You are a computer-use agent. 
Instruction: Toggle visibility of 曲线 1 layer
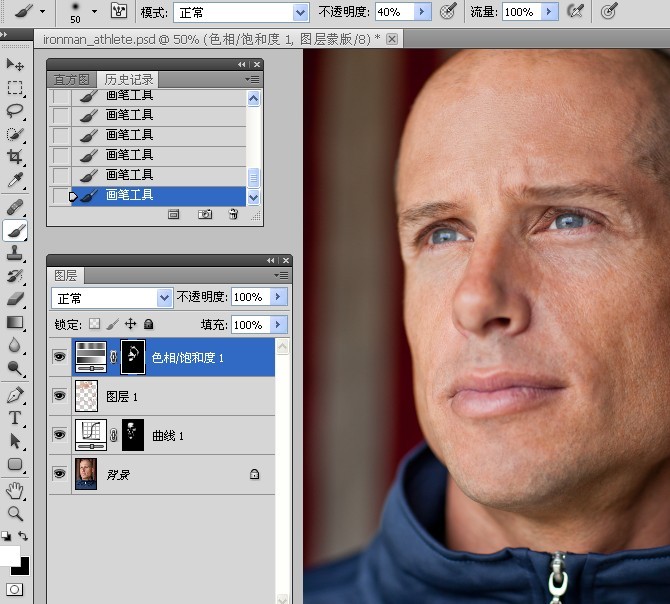click(x=59, y=435)
